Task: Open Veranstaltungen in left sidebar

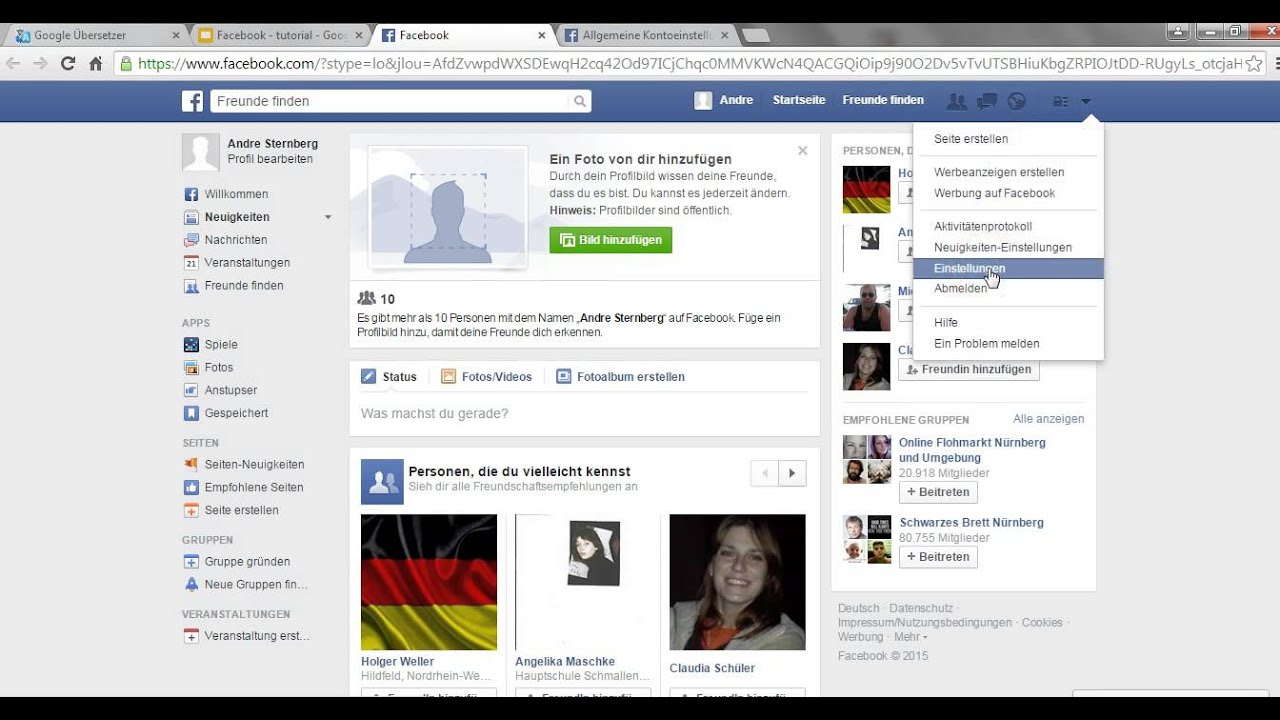Action: 247,263
